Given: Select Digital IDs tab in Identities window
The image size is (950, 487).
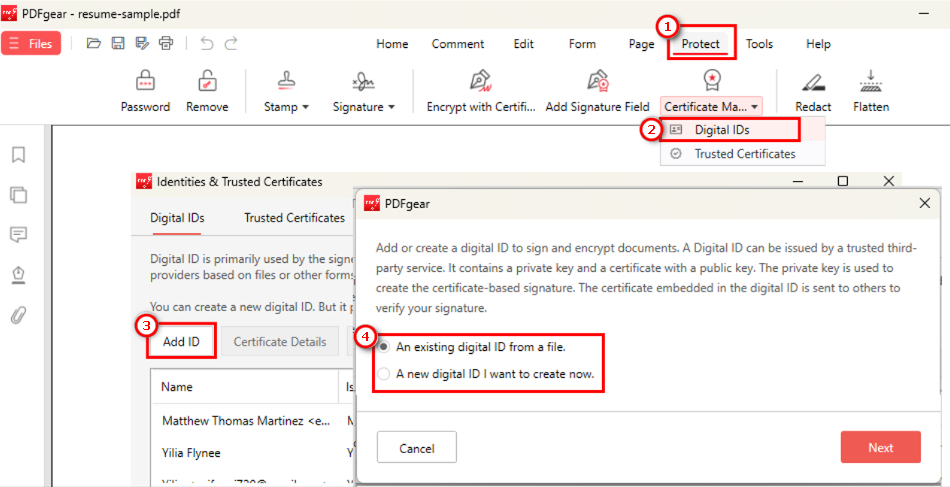Looking at the screenshot, I should (177, 218).
